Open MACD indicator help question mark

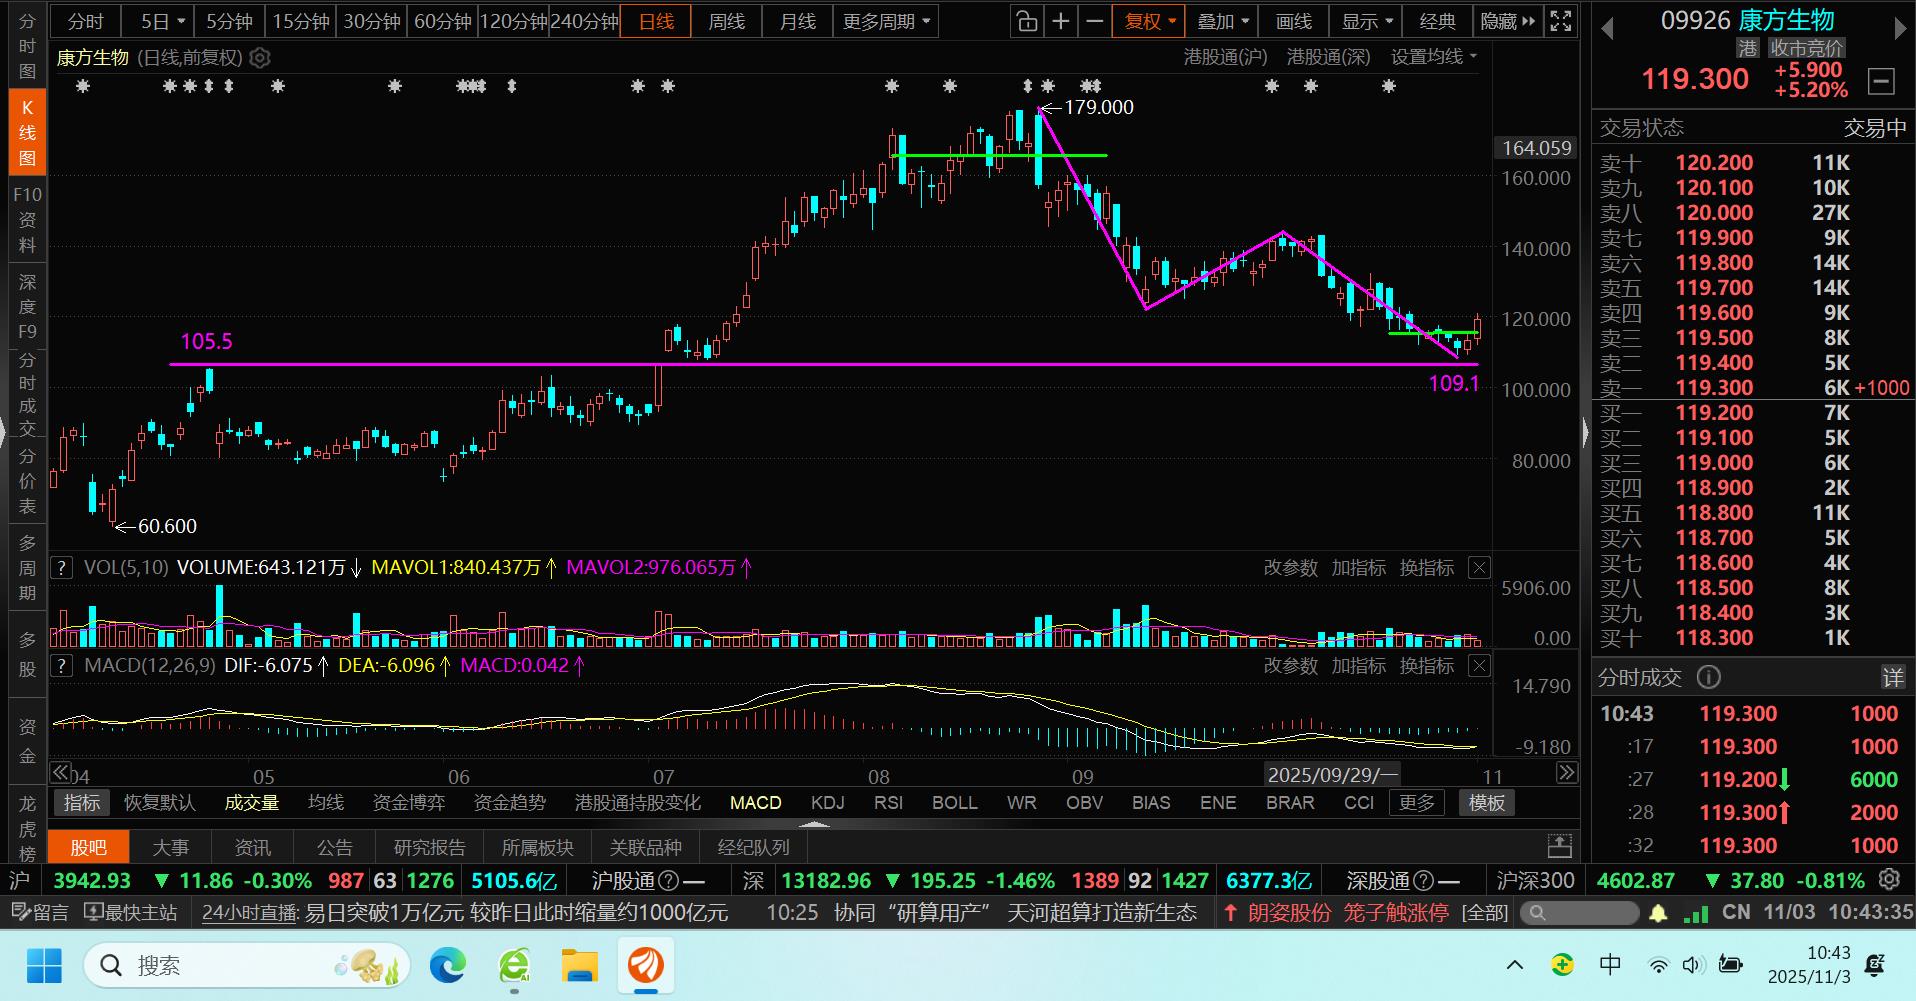click(x=62, y=666)
